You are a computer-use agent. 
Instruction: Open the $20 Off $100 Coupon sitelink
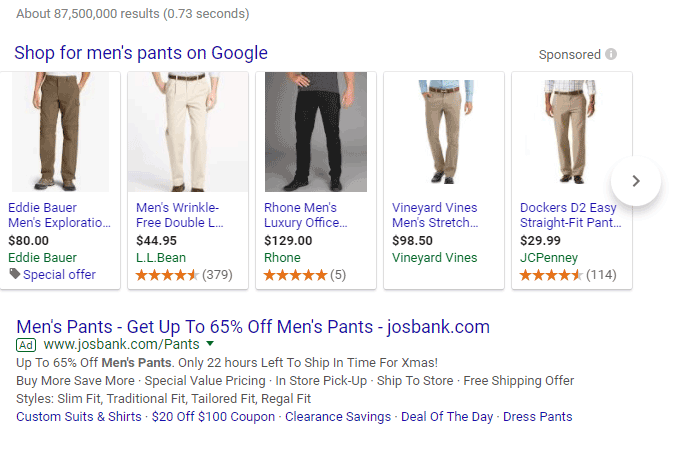tap(213, 416)
